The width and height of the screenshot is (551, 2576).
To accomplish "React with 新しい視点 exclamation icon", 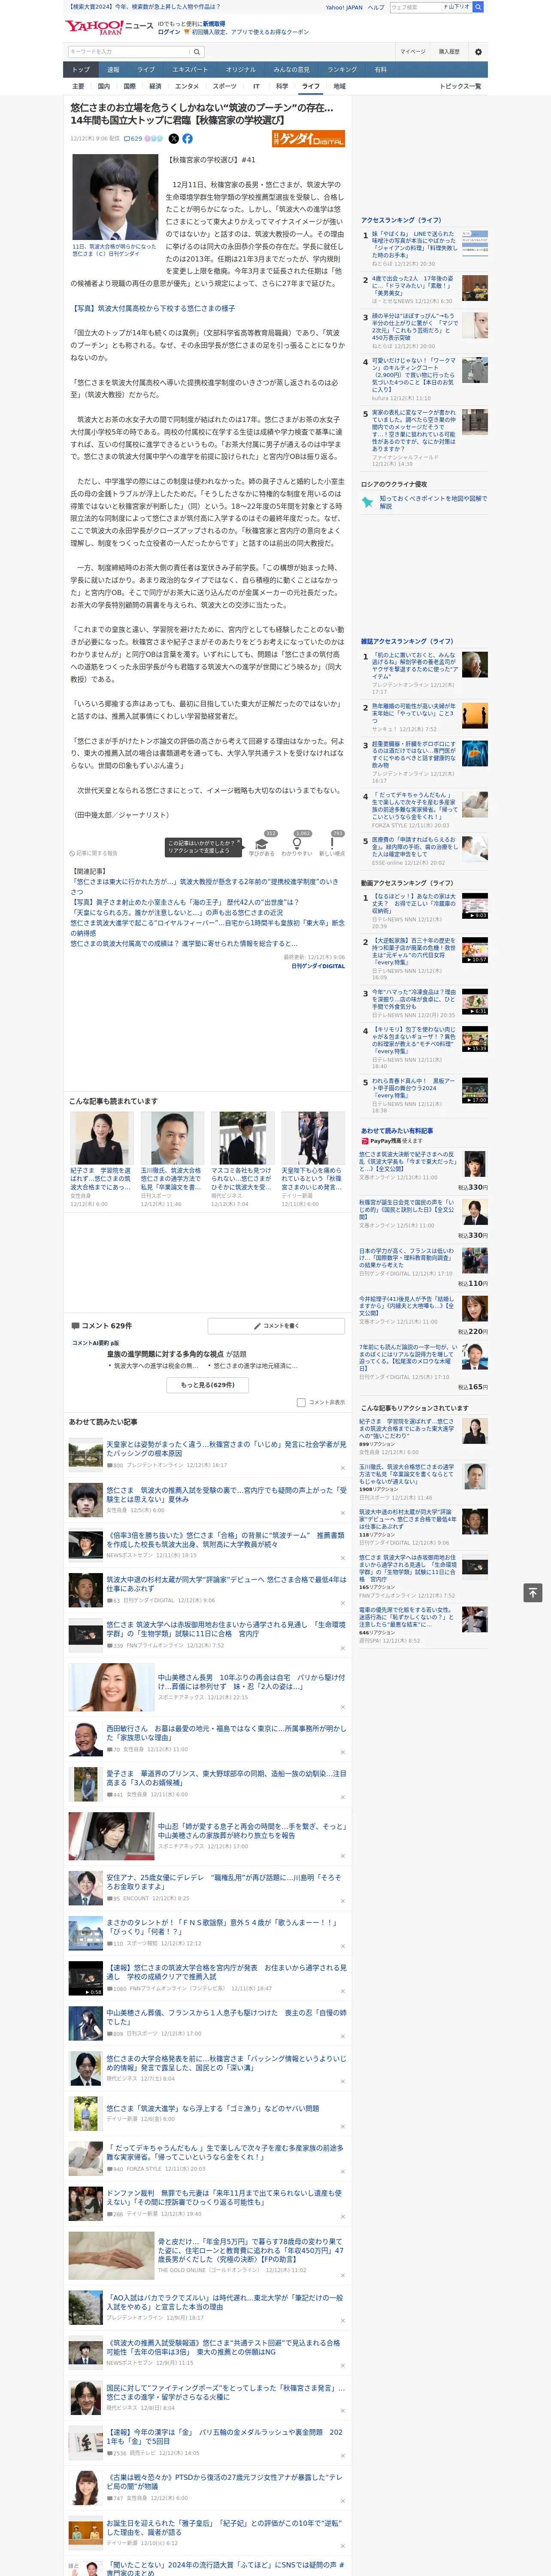I will point(332,844).
